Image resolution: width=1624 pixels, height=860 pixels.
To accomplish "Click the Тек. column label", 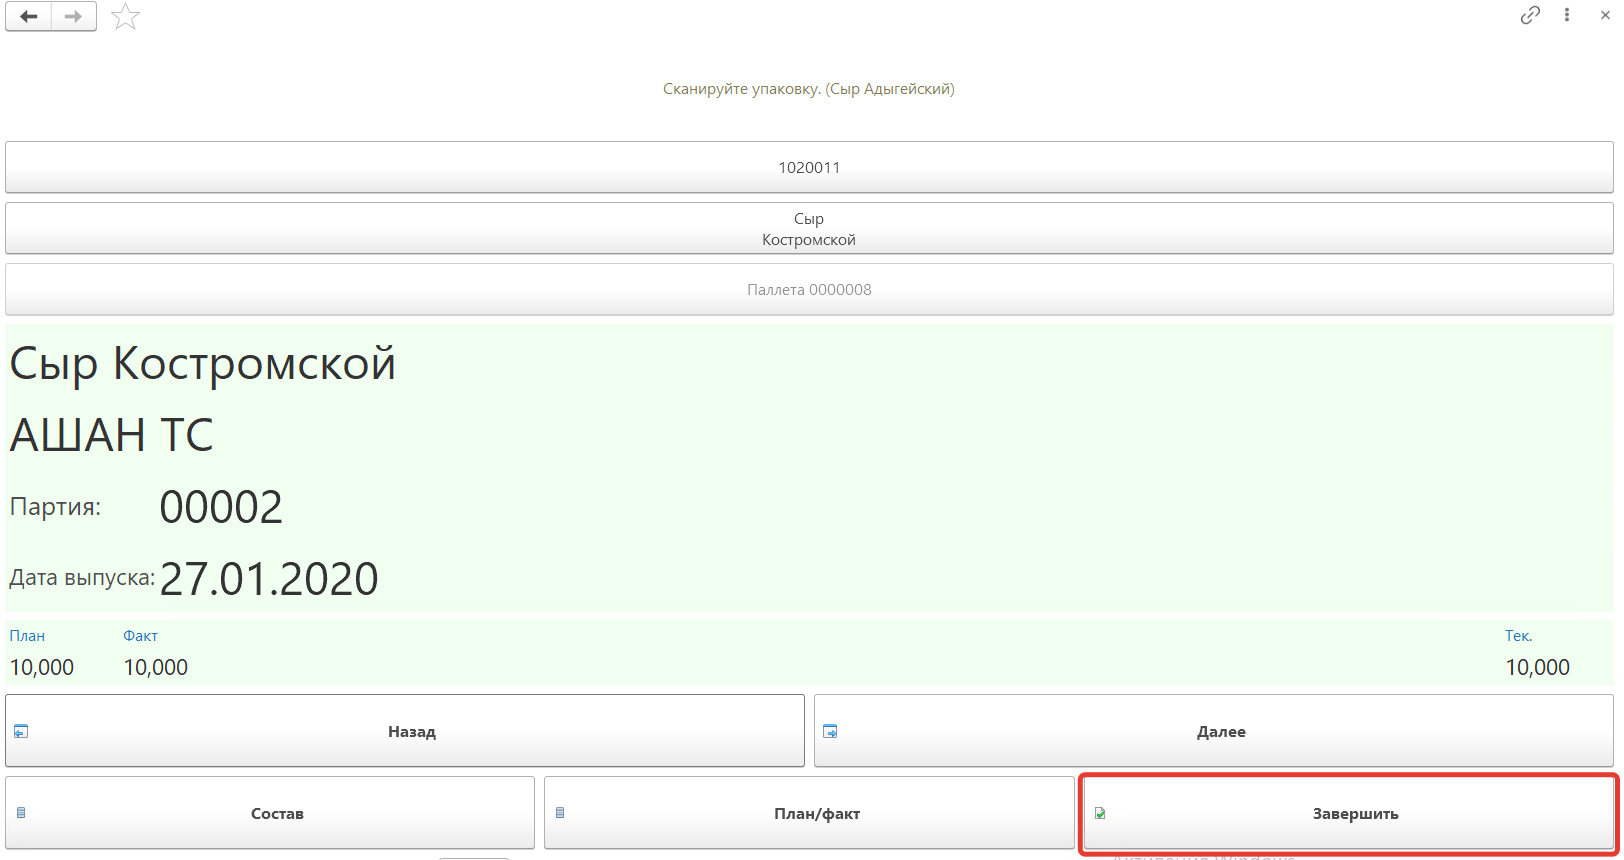I will click(x=1518, y=636).
